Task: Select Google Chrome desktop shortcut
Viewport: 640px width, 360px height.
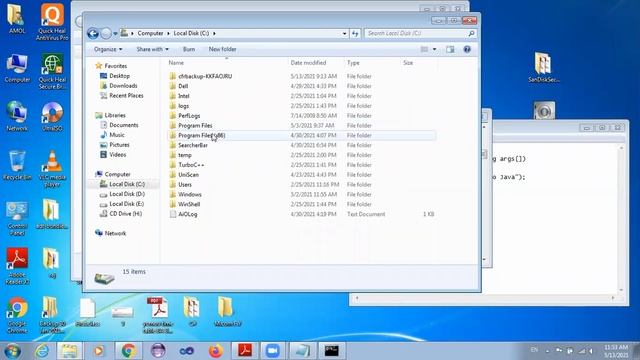Action: click(17, 316)
